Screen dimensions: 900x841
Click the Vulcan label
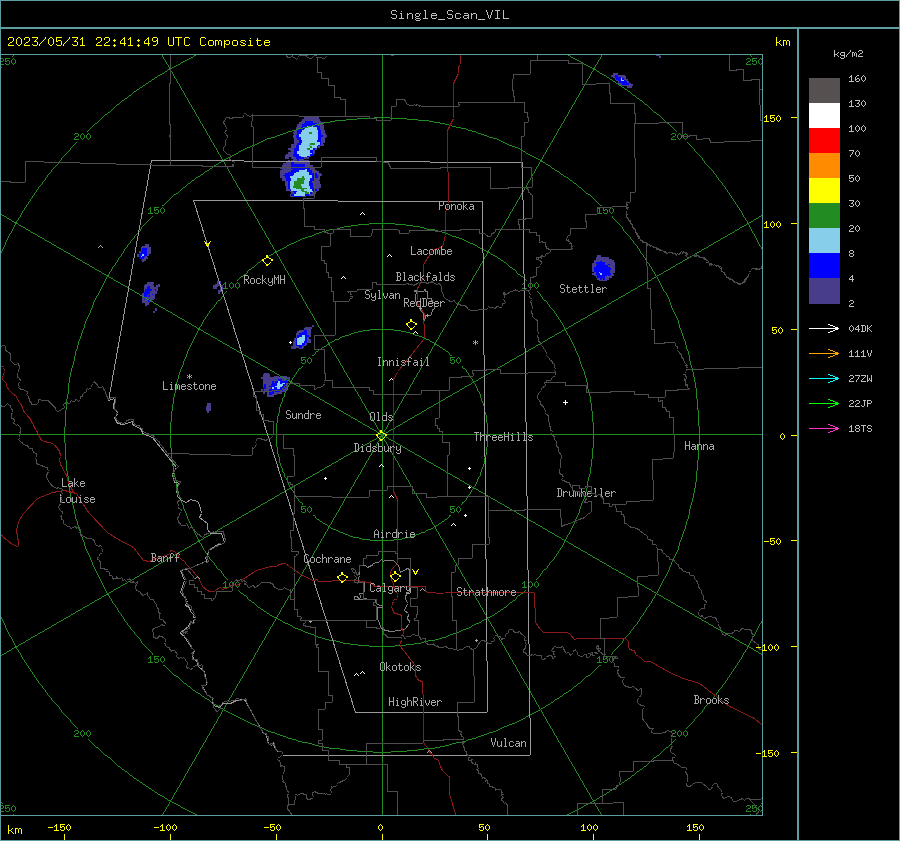[x=508, y=743]
